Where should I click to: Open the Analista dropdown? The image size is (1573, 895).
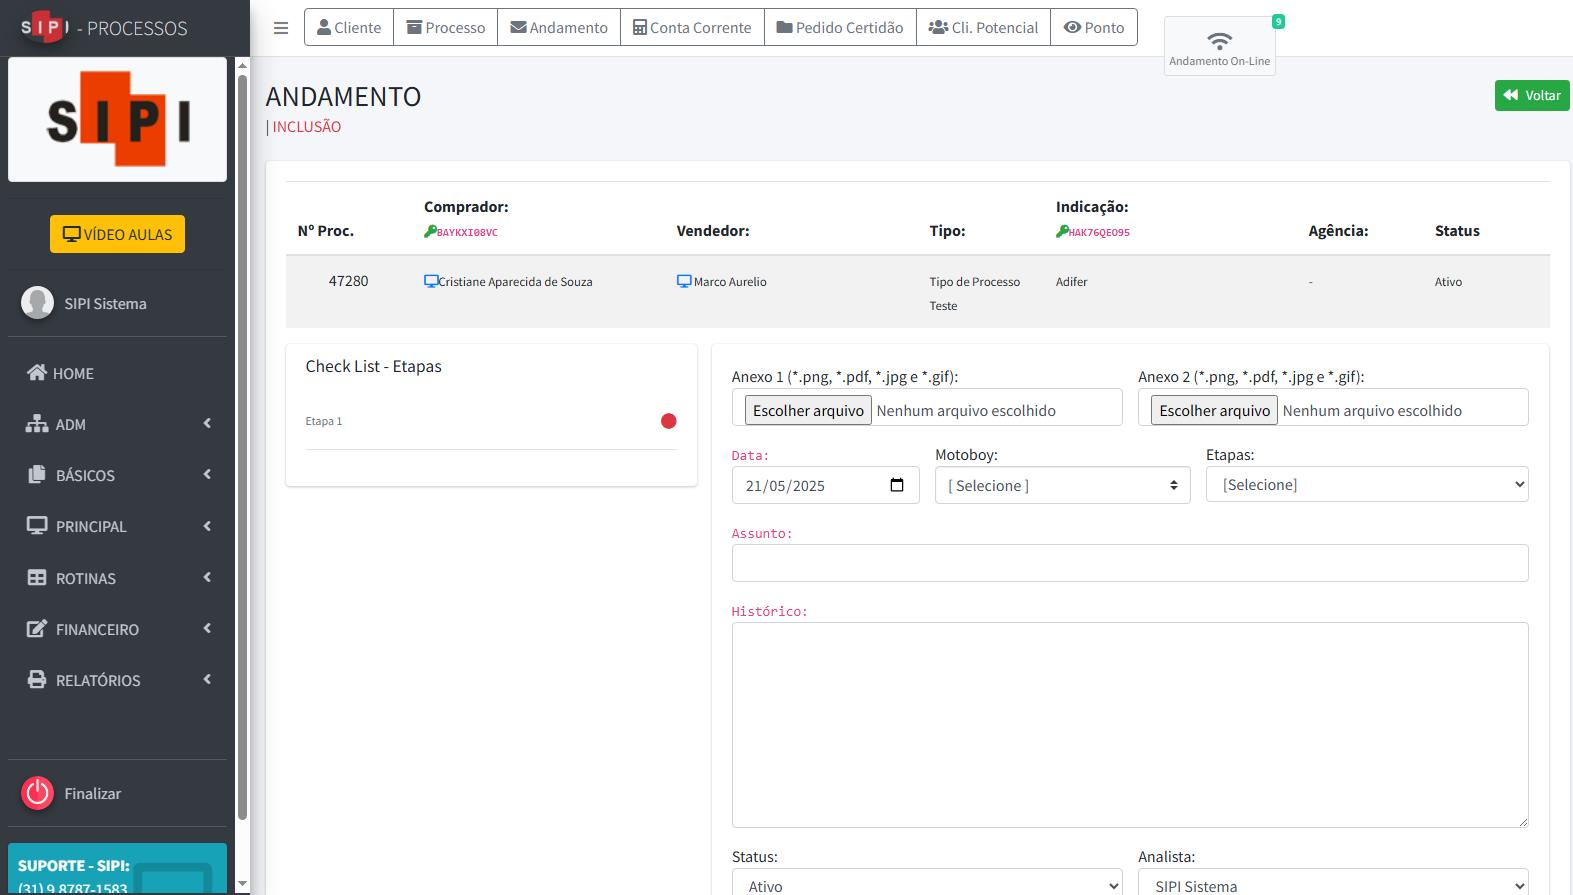[x=1333, y=884]
